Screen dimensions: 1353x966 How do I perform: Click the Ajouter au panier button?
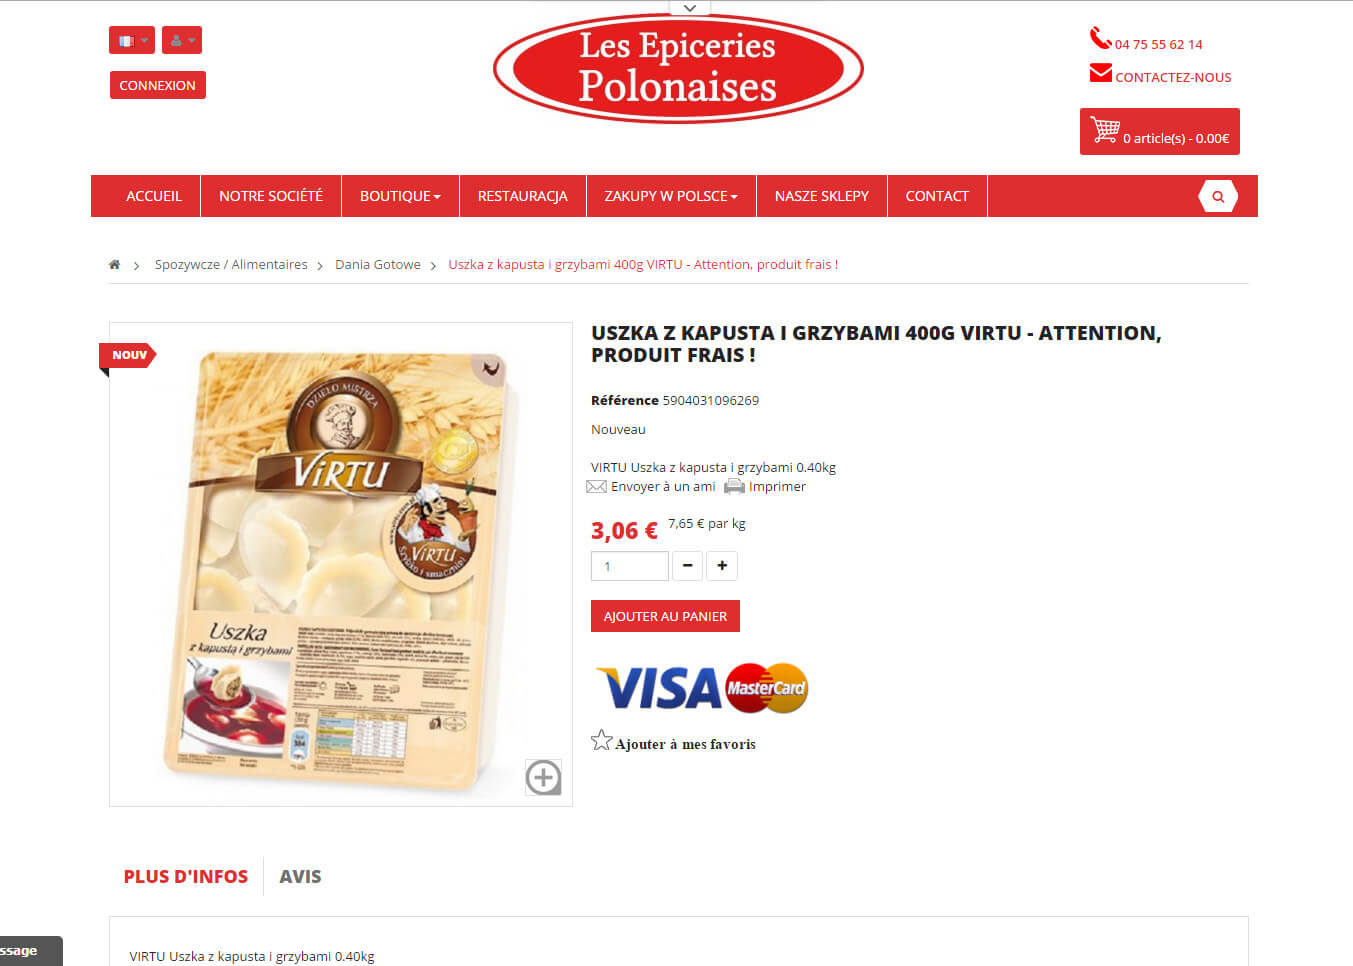[x=665, y=616]
